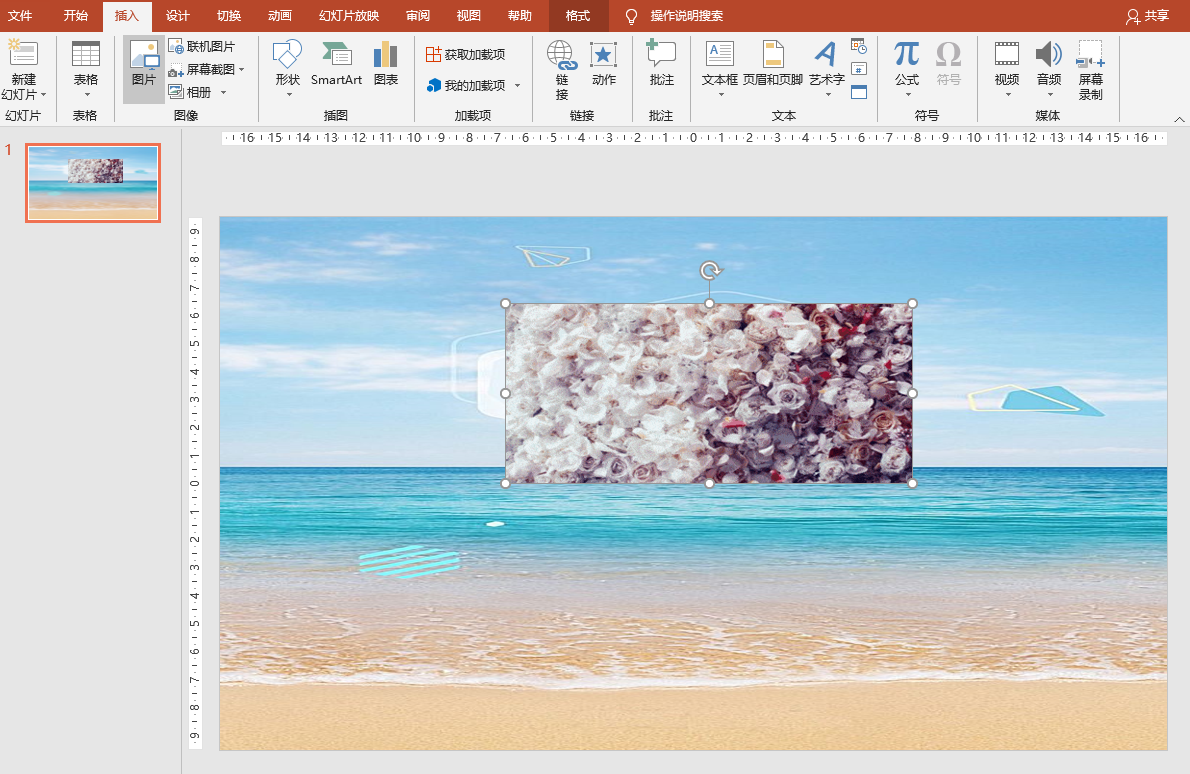Select slide 1 thumbnail in the panel
1190x774 pixels.
pos(93,183)
